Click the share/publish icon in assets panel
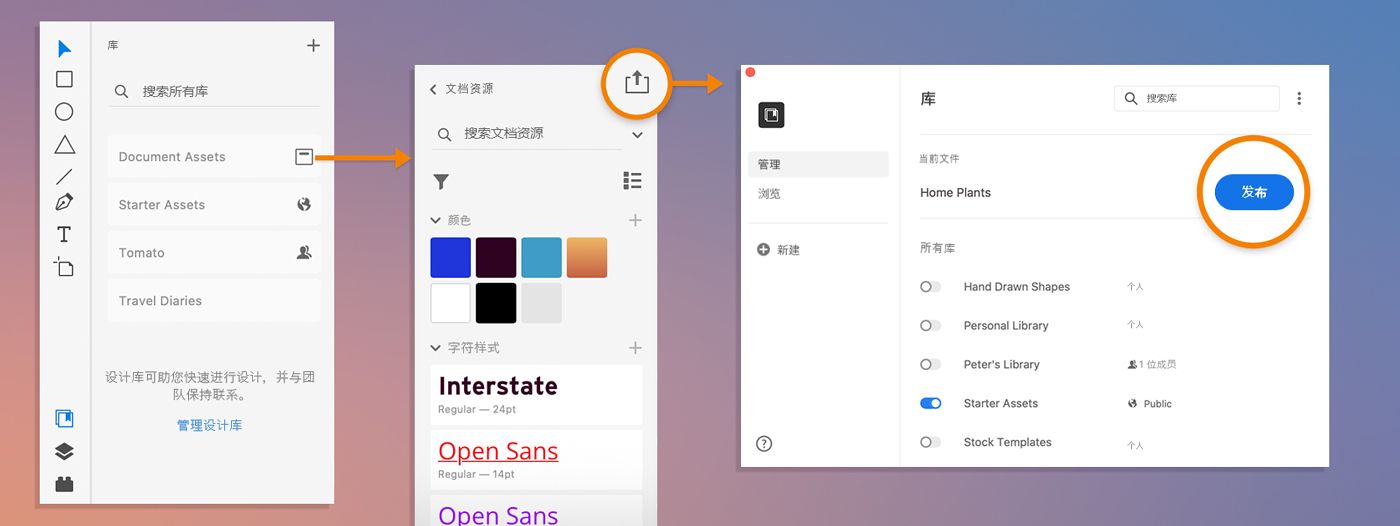 [x=637, y=82]
